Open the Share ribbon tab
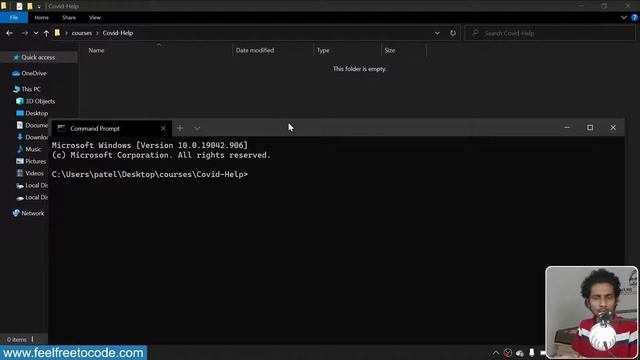The width and height of the screenshot is (640, 360). (x=69, y=18)
